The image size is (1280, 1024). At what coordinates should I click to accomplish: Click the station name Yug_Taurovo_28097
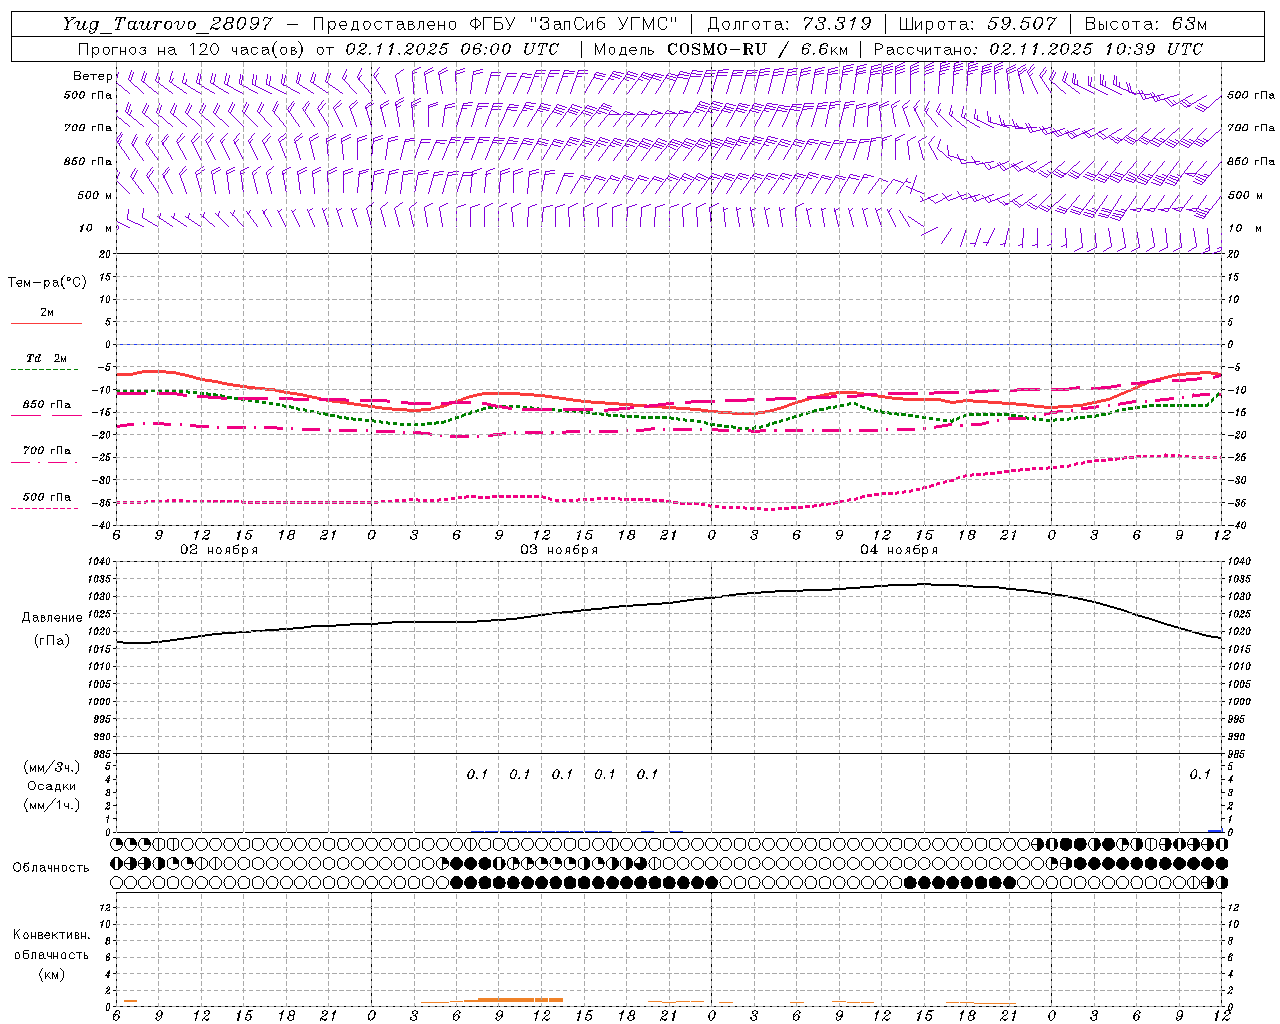167,24
